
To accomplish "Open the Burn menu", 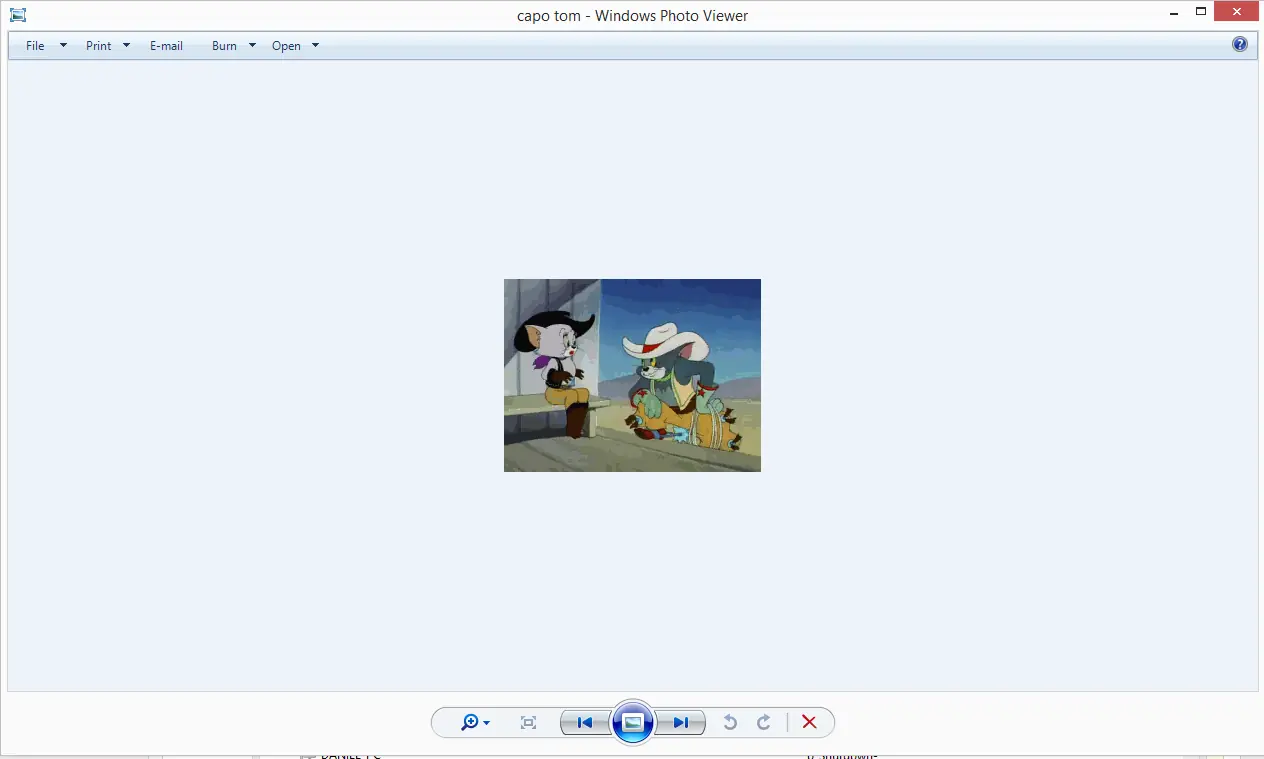I will [x=224, y=46].
